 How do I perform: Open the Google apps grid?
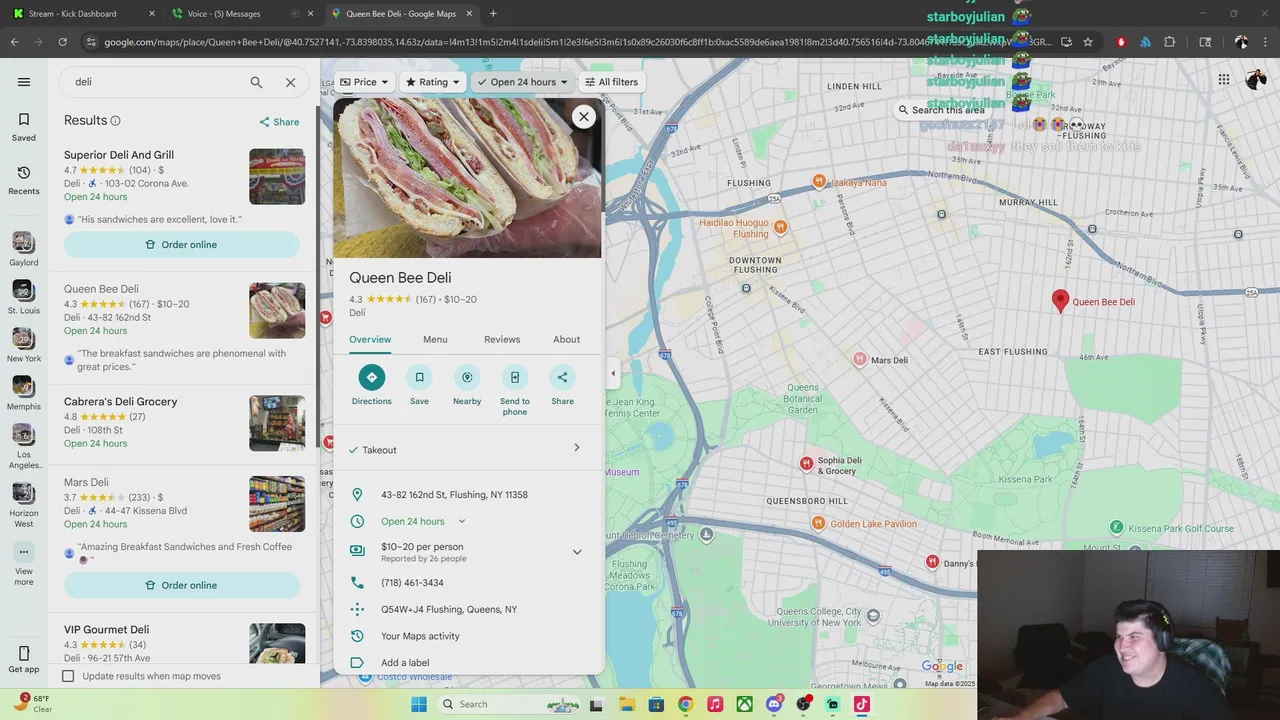1224,80
